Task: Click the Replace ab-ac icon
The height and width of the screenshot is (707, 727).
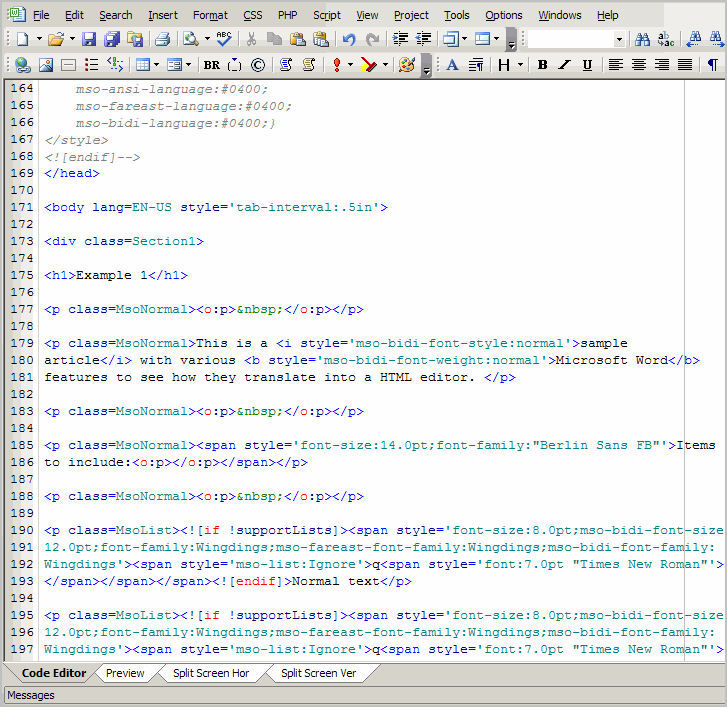Action: click(x=665, y=39)
